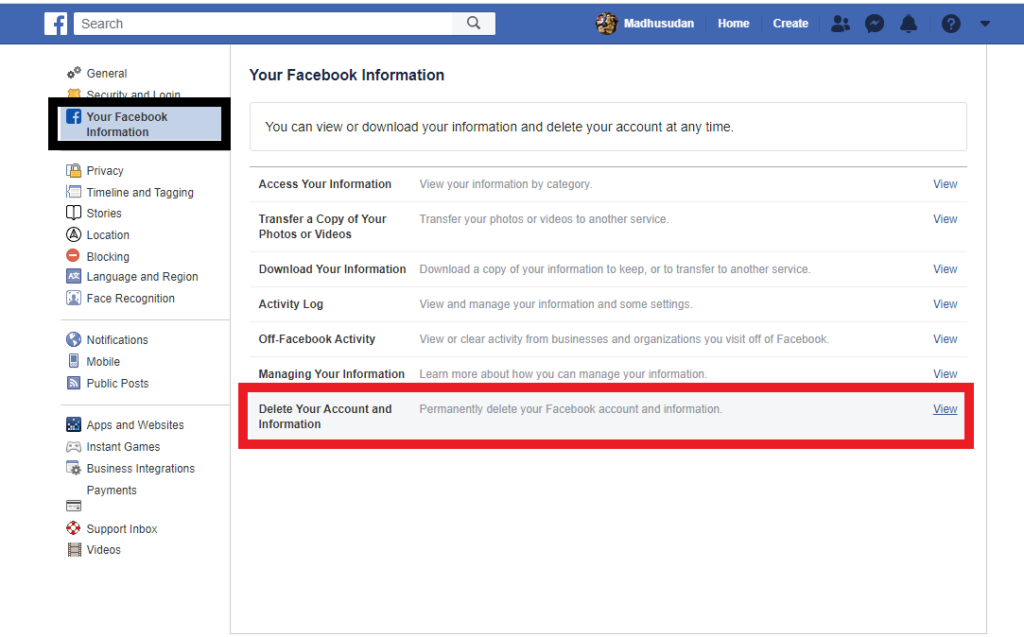Image resolution: width=1024 pixels, height=637 pixels.
Task: Click the Delete Your Account and Information heading
Action: [325, 416]
